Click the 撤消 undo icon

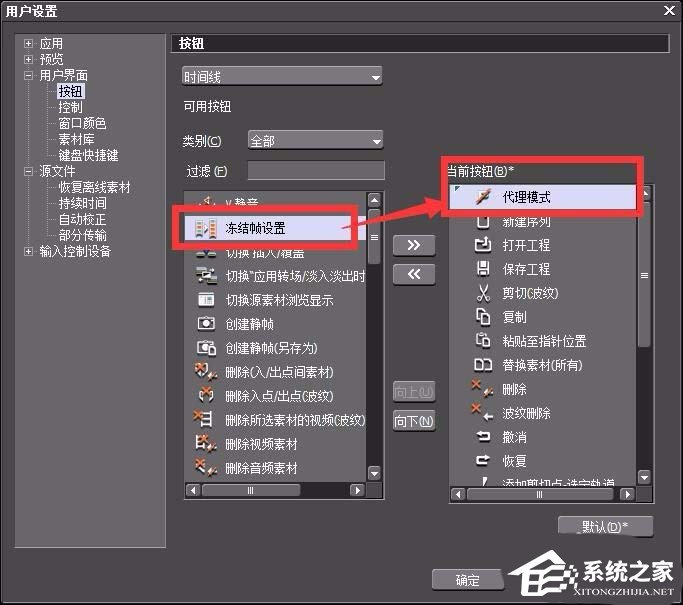coord(483,436)
